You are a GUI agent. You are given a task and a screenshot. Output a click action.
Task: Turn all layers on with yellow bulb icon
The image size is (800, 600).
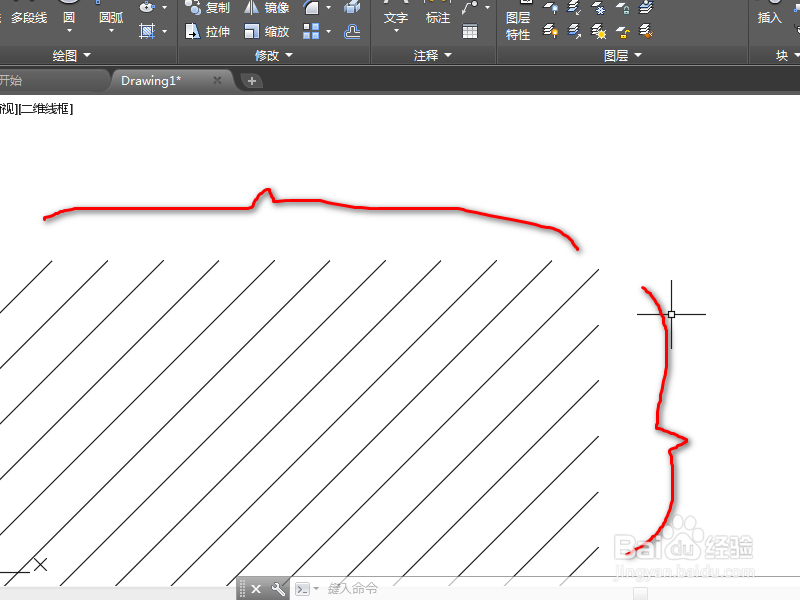551,32
